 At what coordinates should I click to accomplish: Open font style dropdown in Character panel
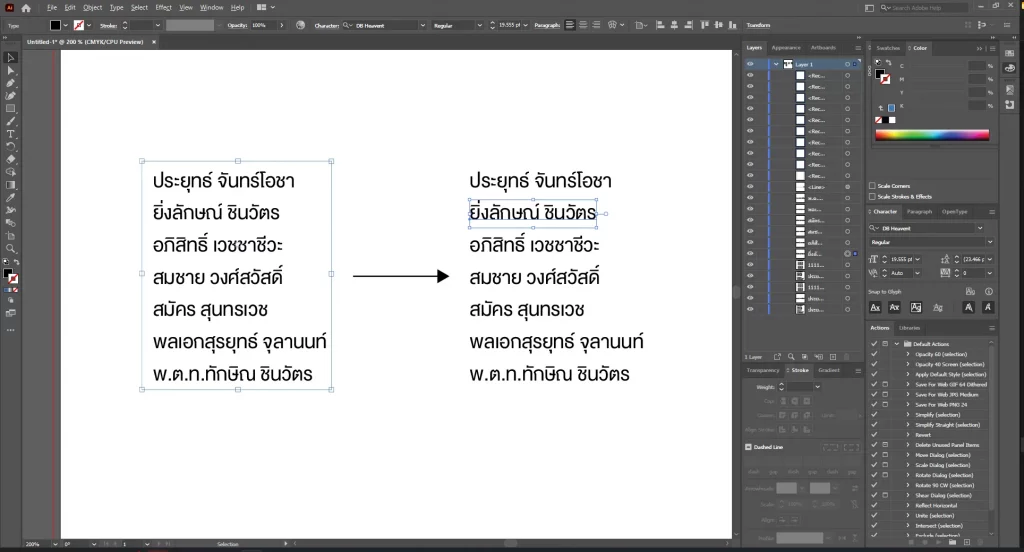click(x=990, y=242)
